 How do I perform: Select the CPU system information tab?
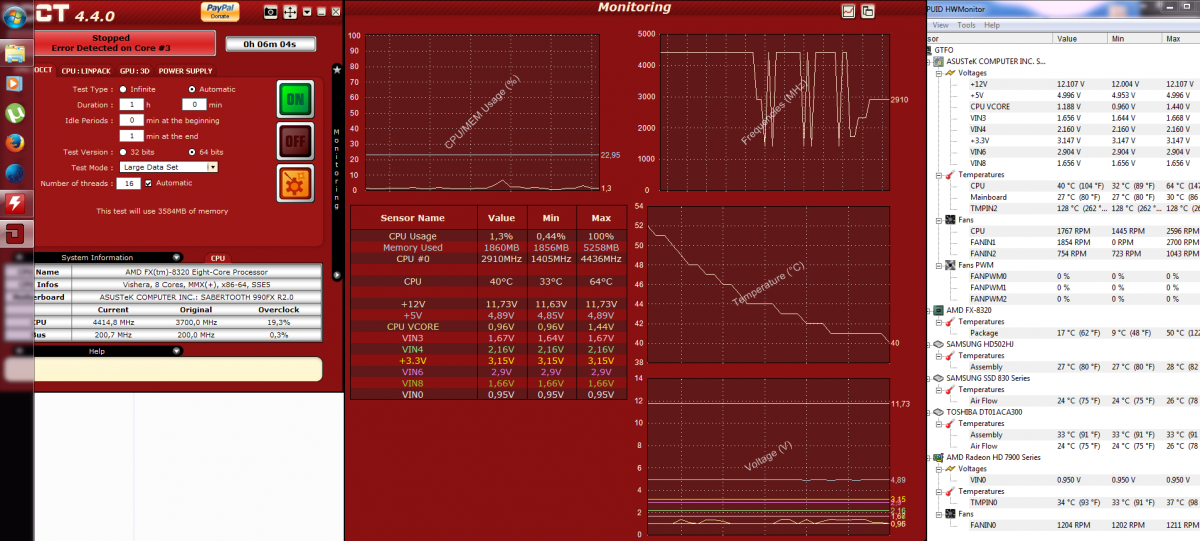[218, 258]
